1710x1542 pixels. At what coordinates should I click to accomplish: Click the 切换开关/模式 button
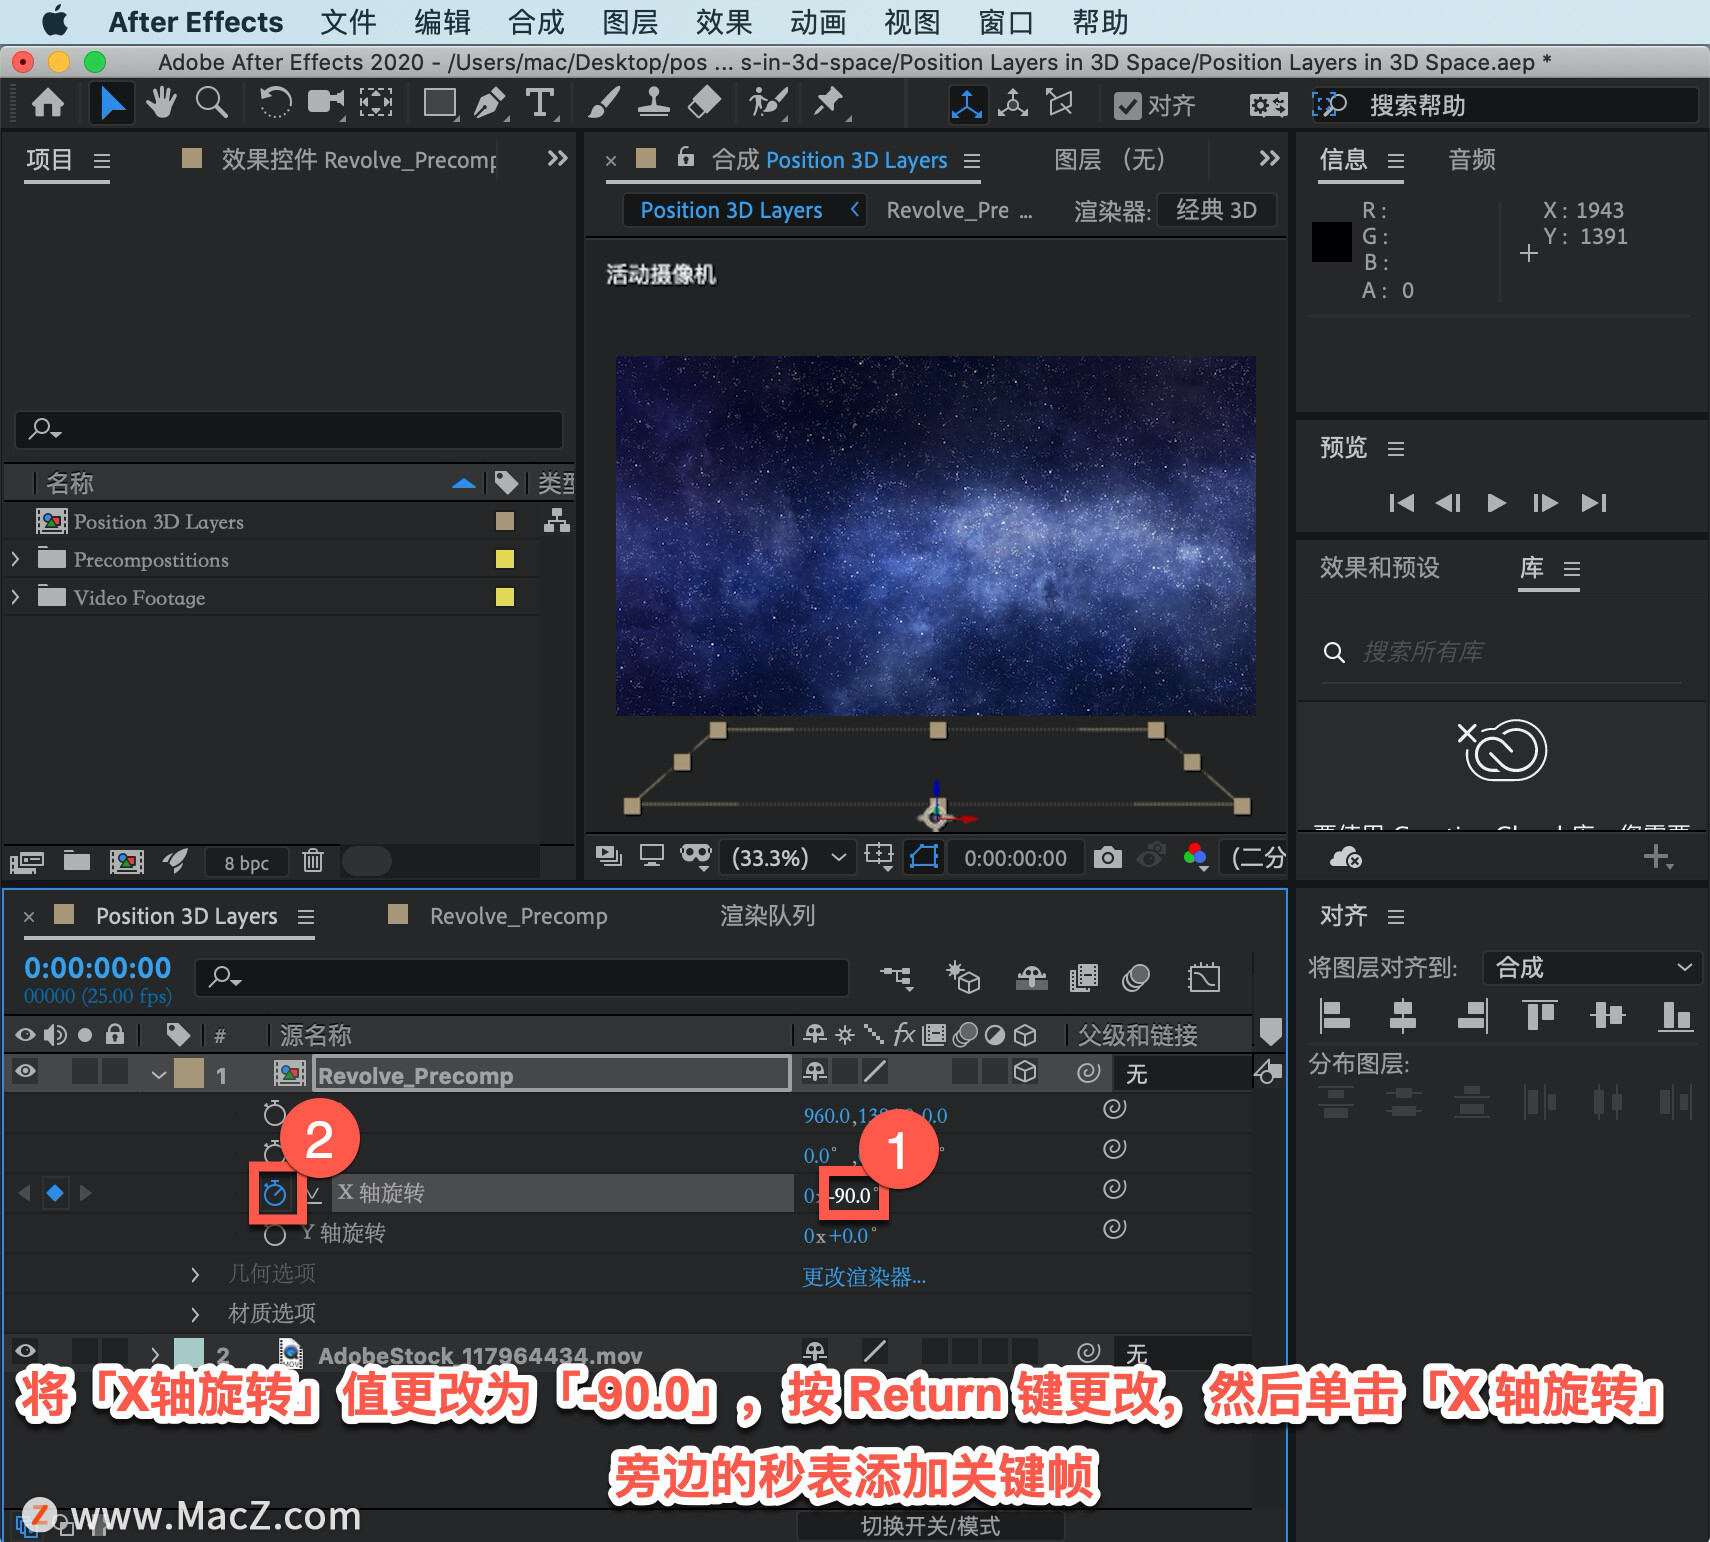(x=930, y=1526)
